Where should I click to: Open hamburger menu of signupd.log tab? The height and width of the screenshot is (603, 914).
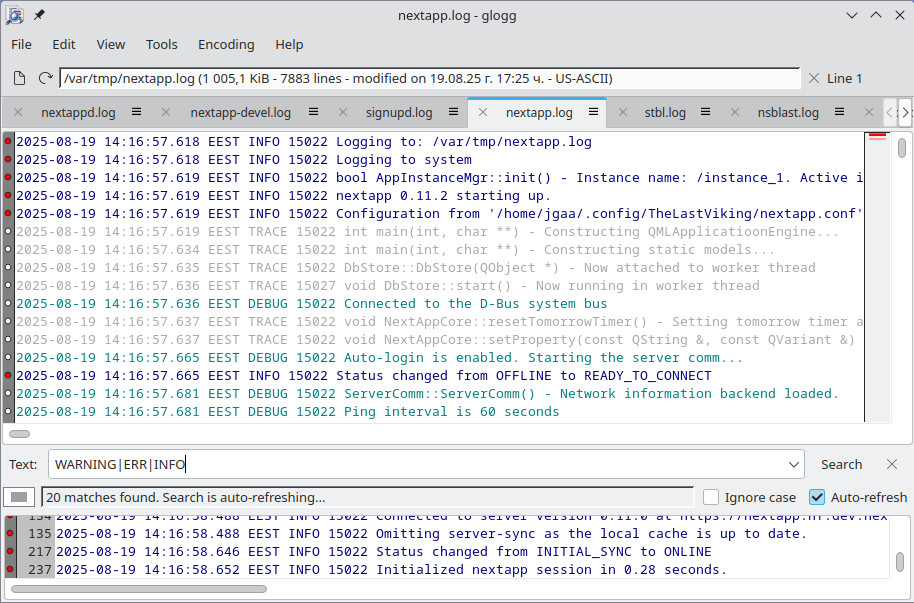[454, 112]
